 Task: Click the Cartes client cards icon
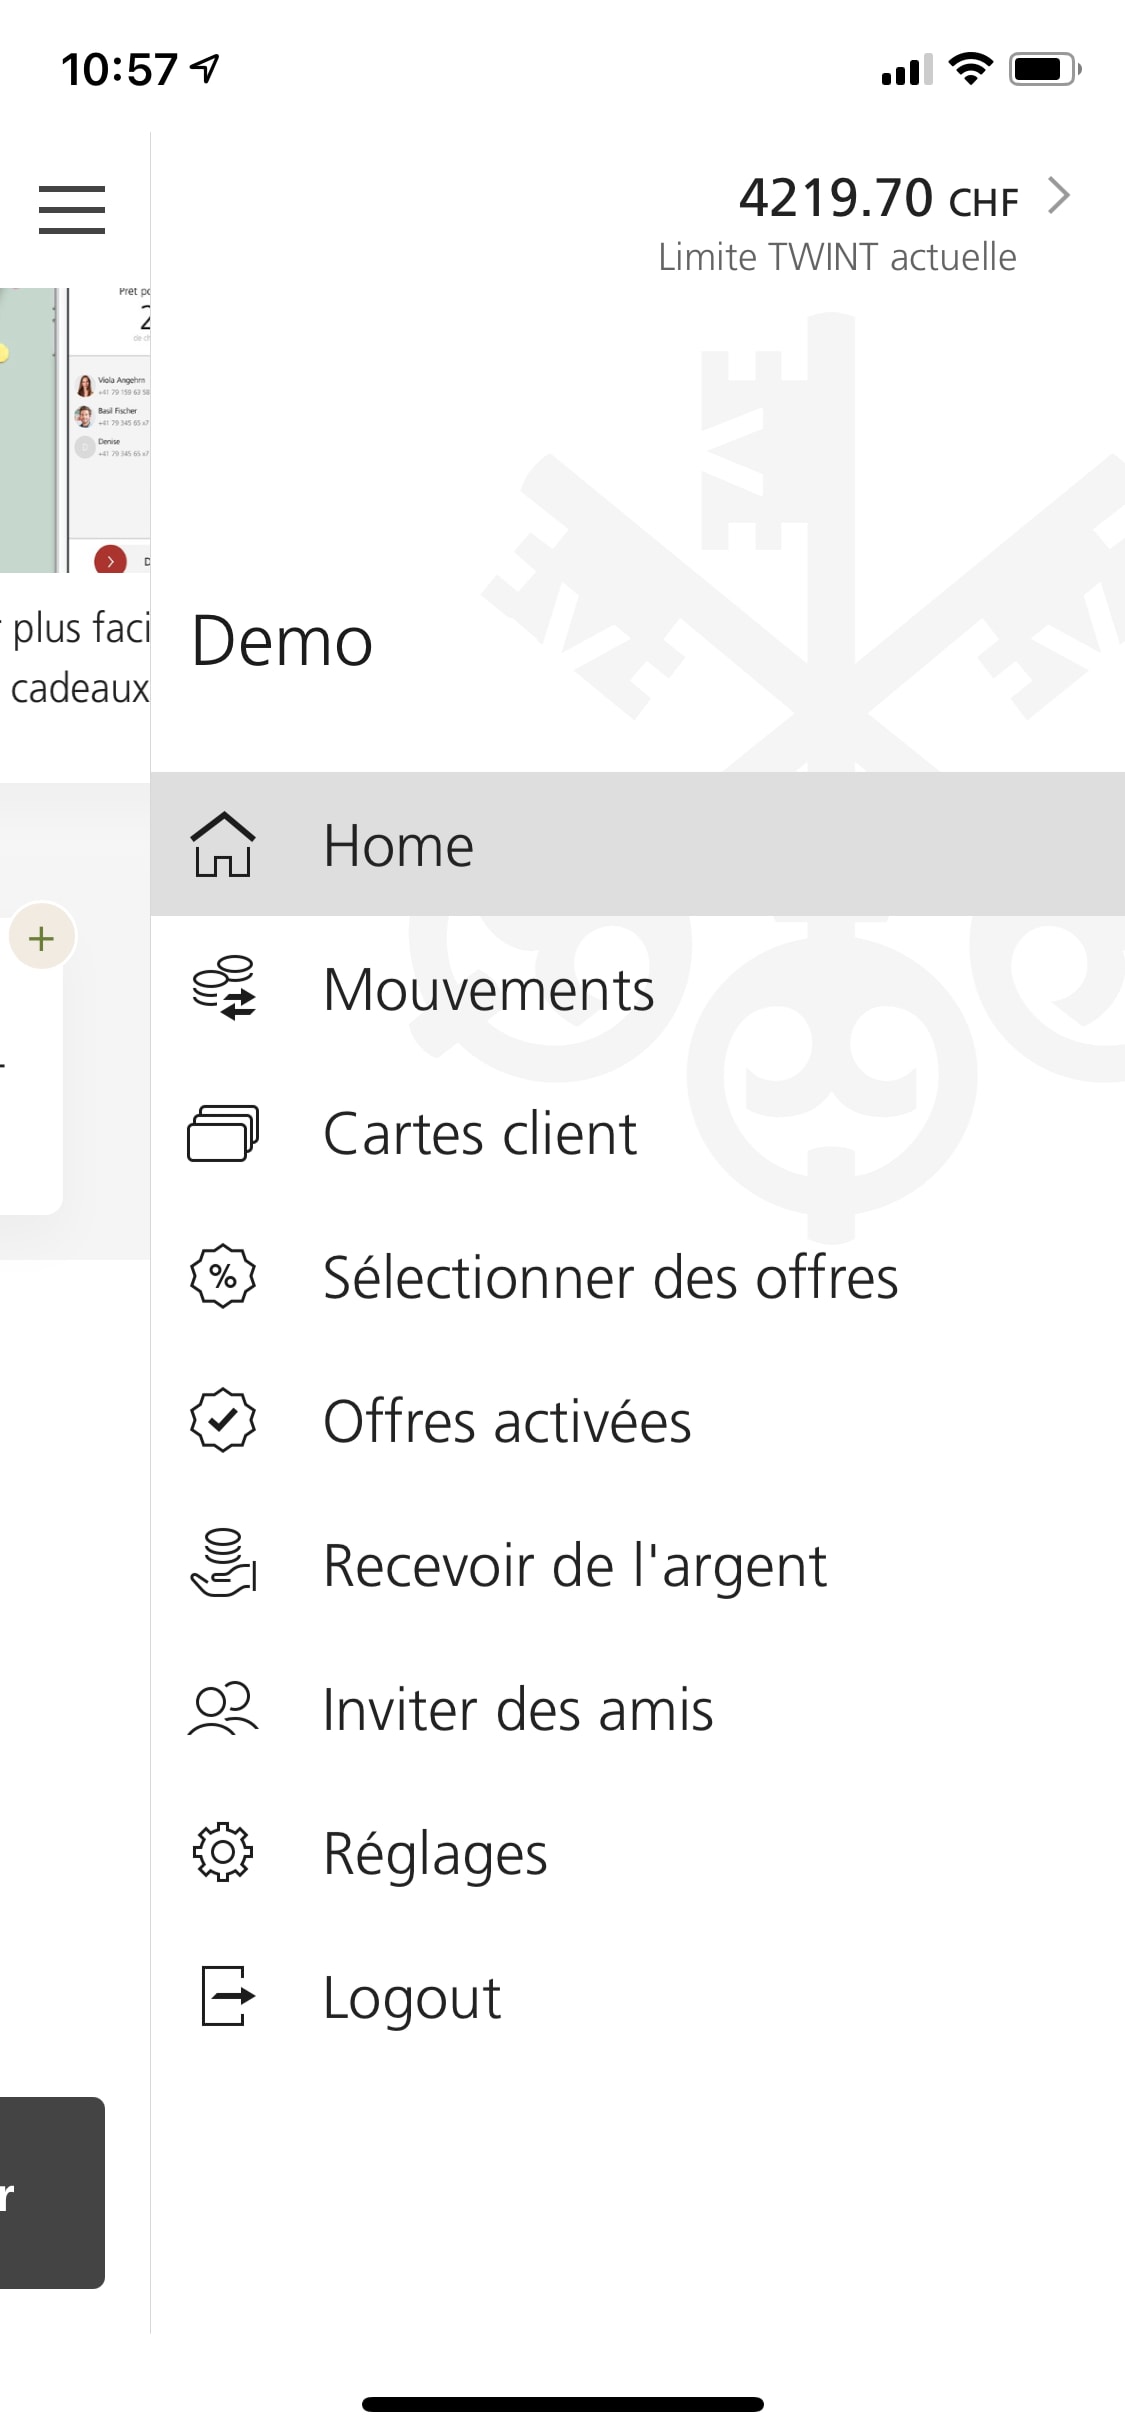pos(223,1133)
